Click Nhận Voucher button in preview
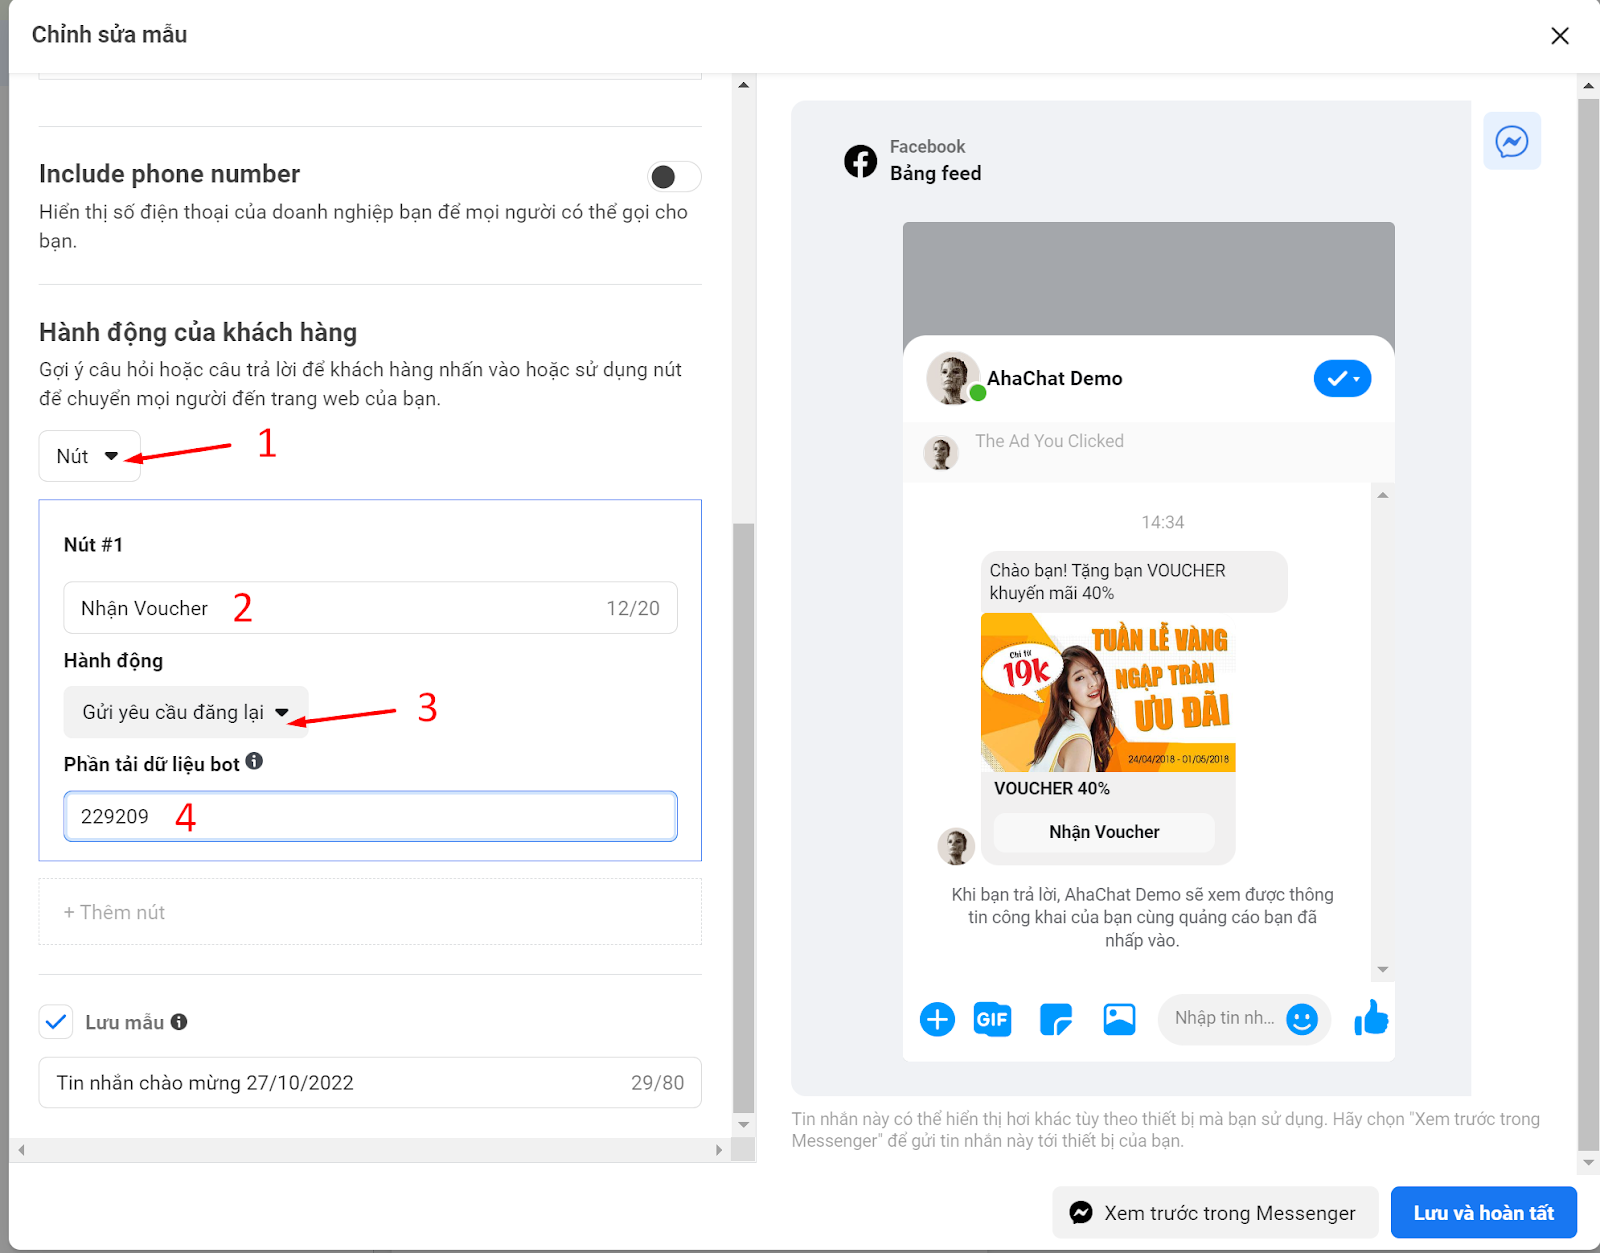Viewport: 1600px width, 1253px height. click(1104, 832)
